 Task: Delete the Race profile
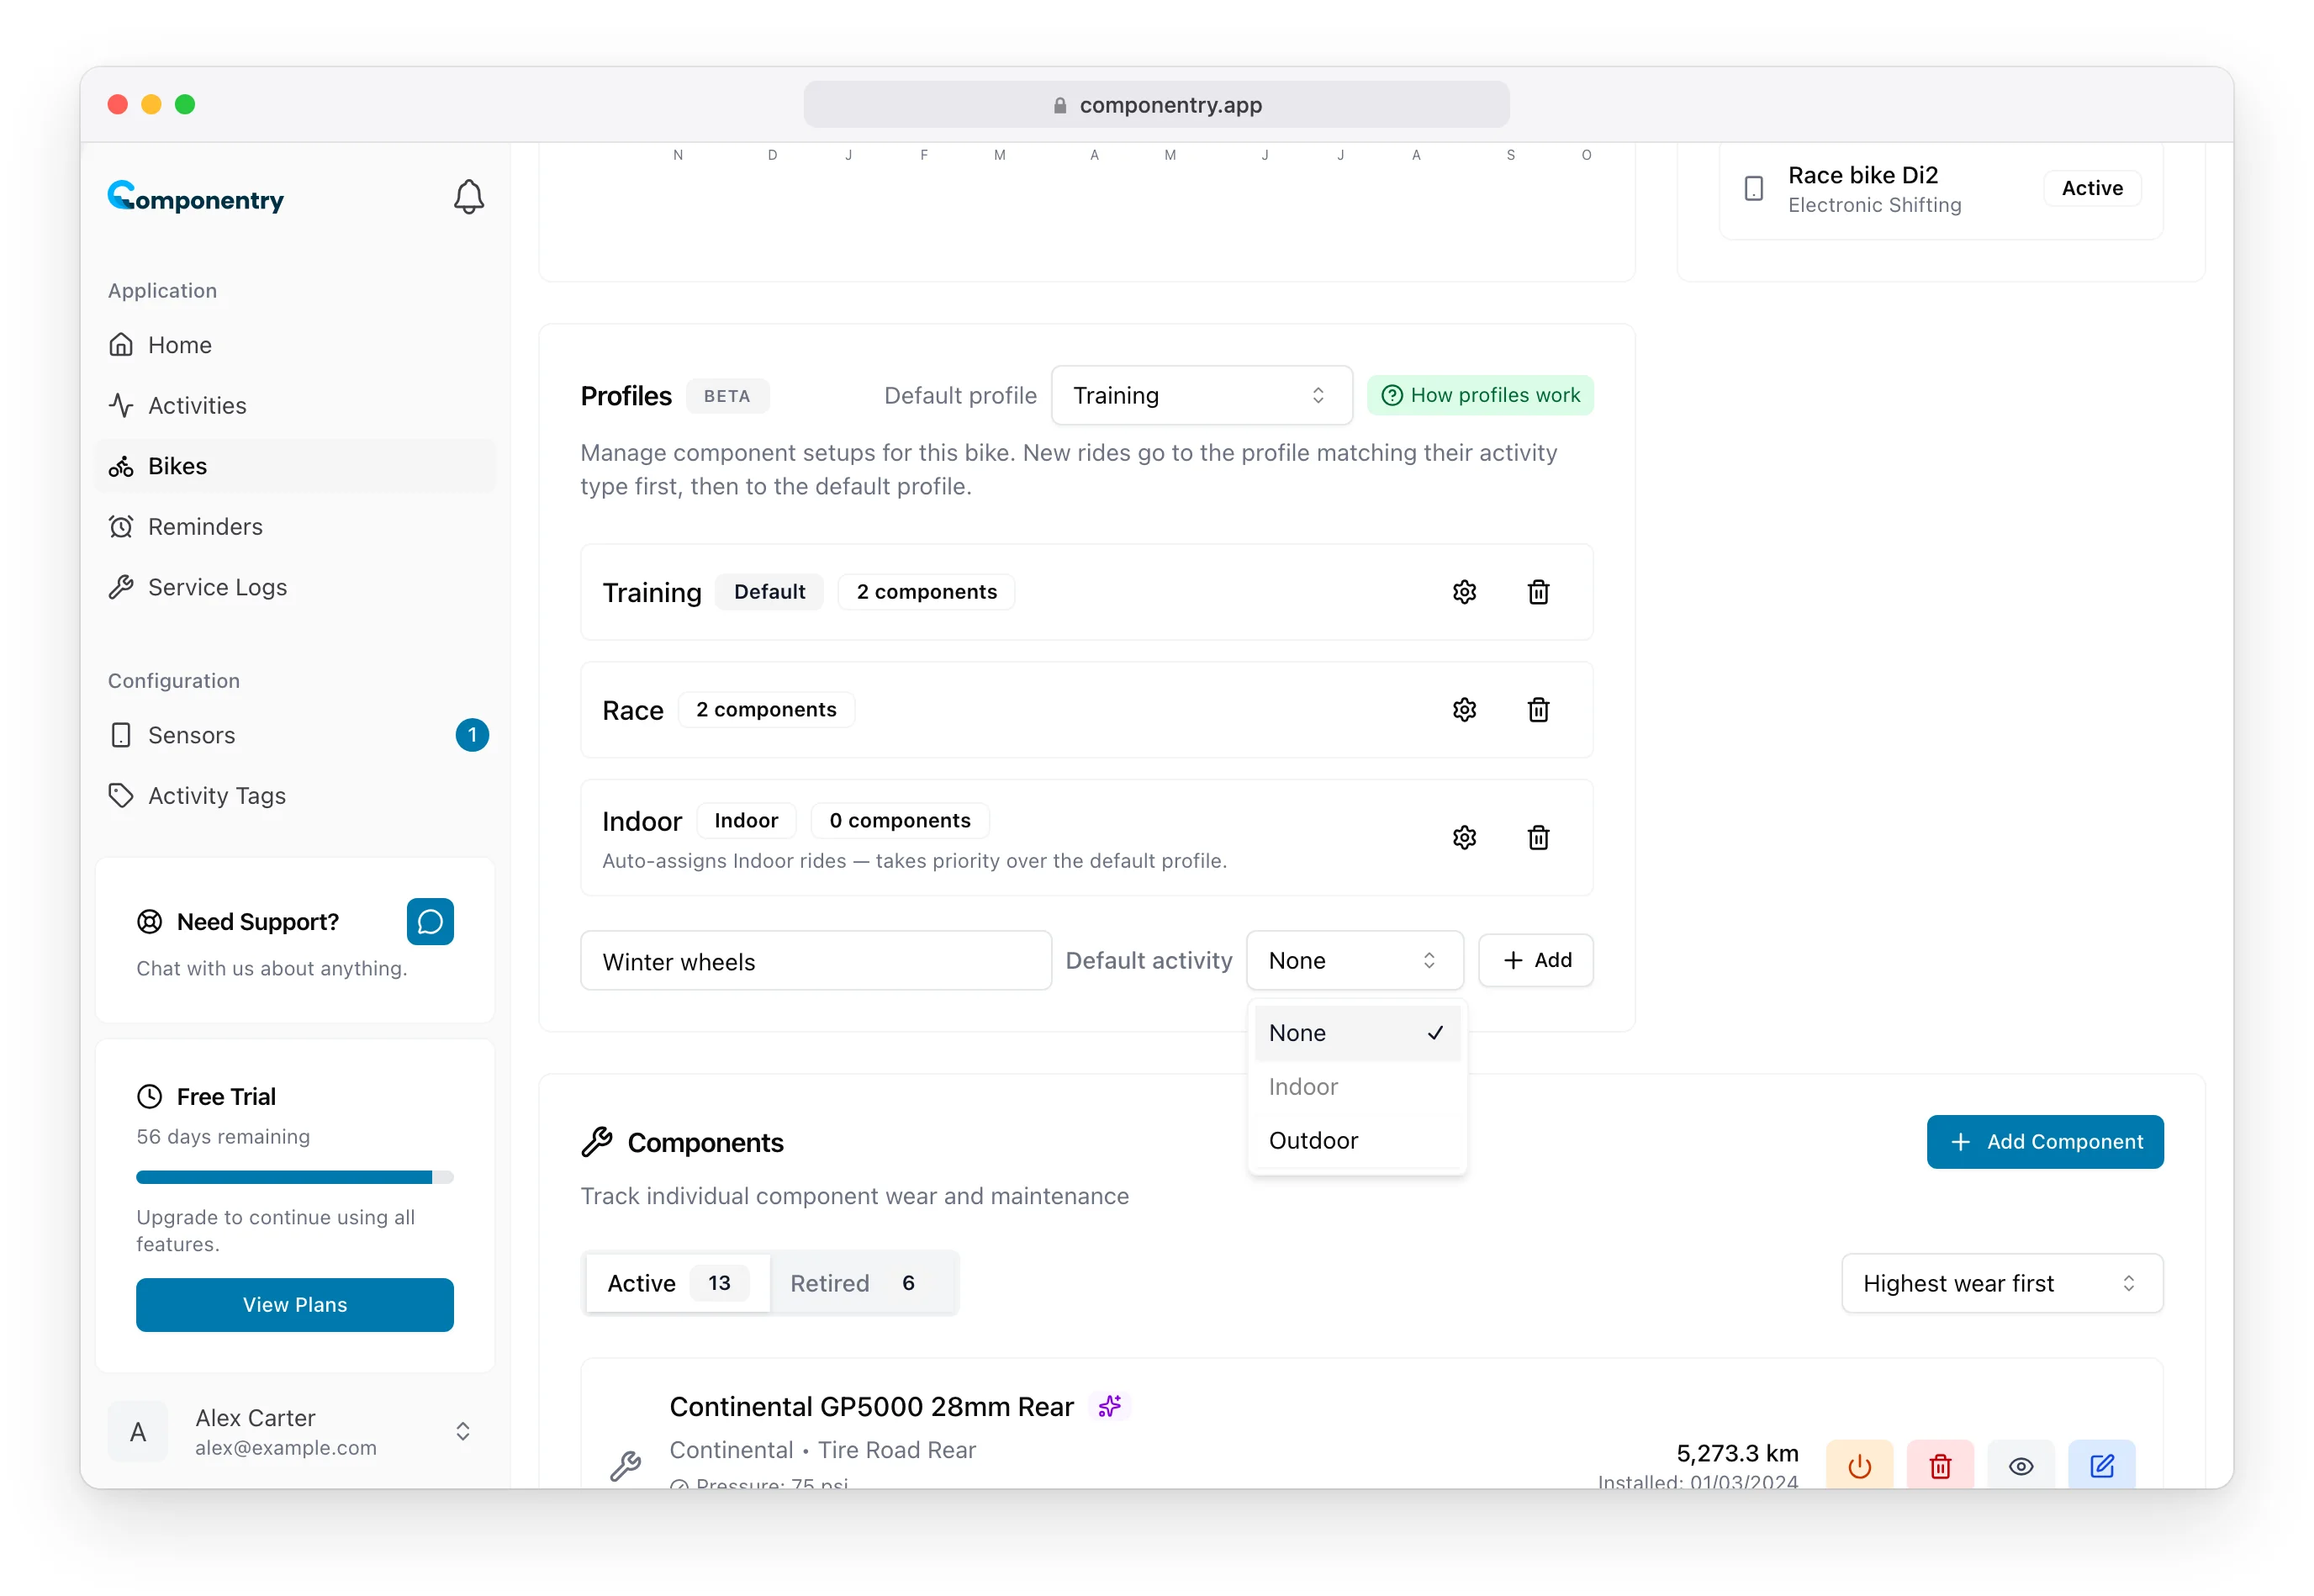click(x=1538, y=710)
